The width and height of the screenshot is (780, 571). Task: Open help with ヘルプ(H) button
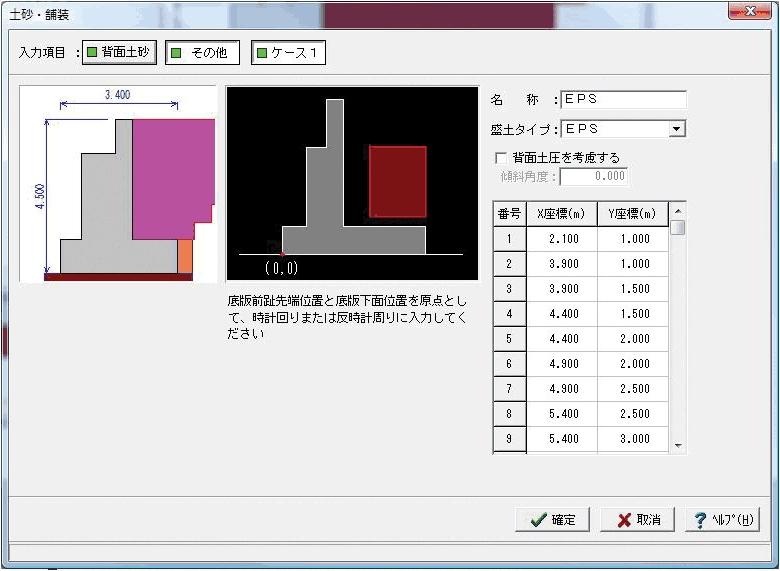(723, 520)
